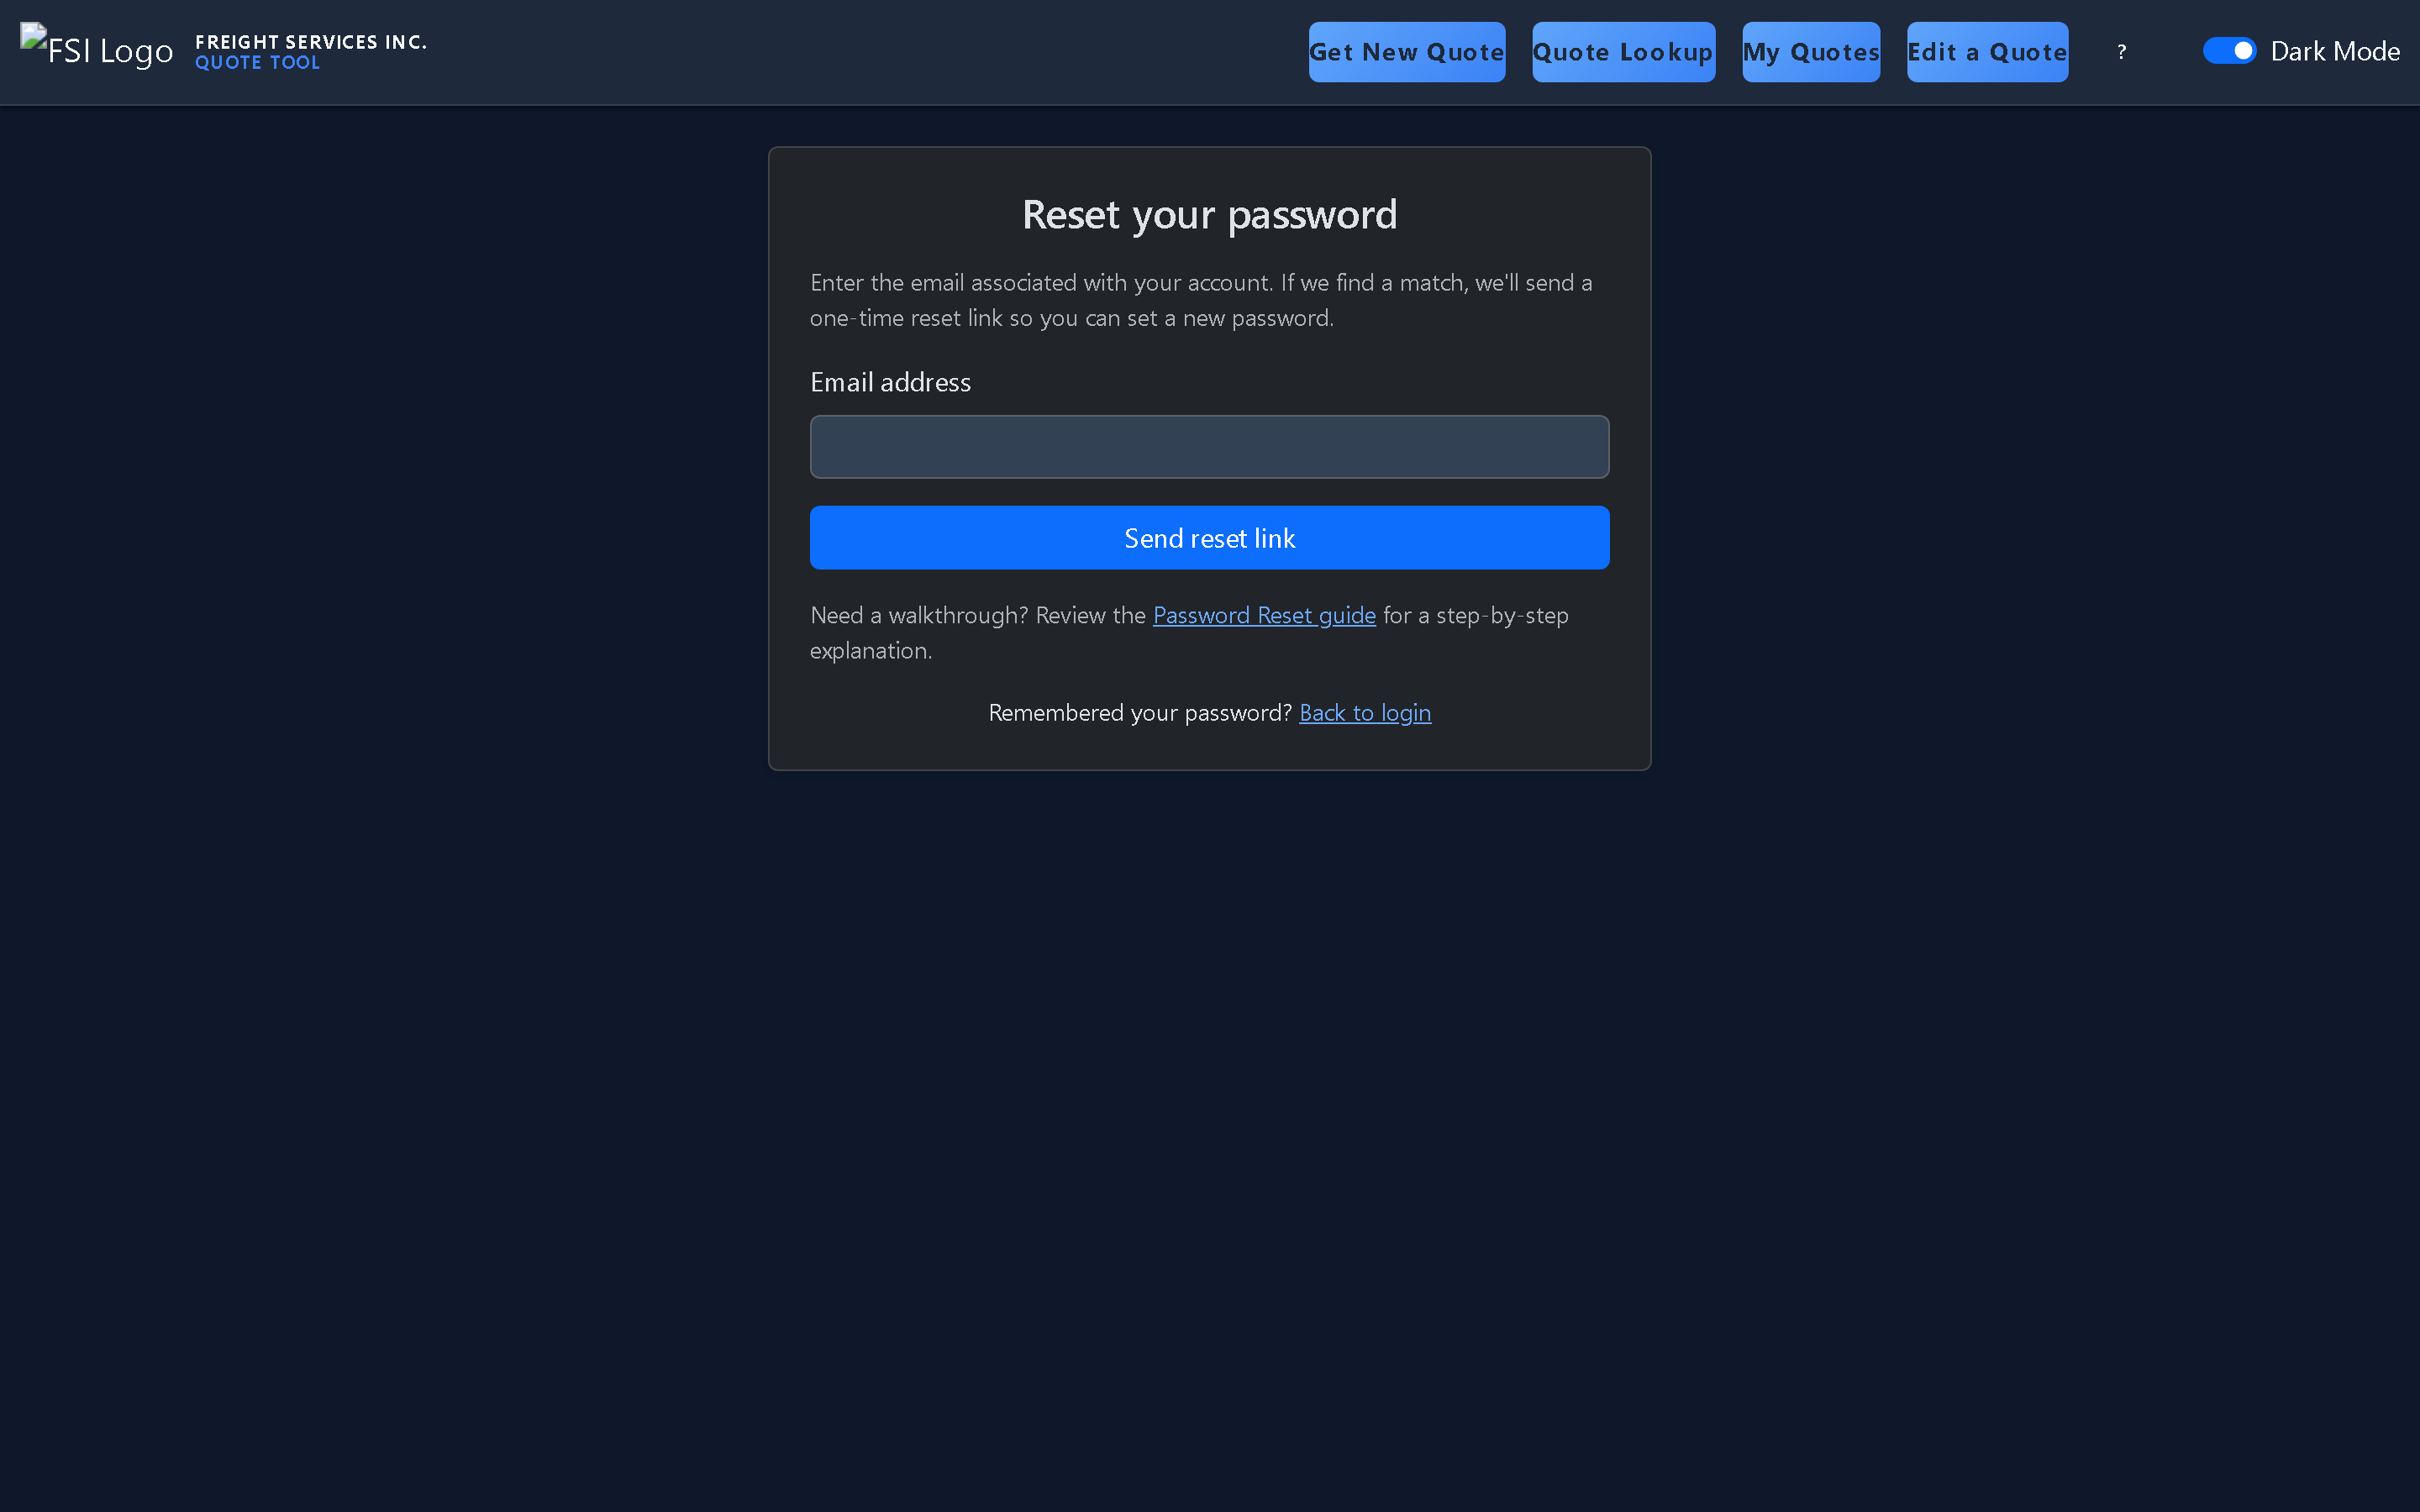Open the Password Reset guide link
This screenshot has height=1512, width=2420.
[x=1264, y=615]
